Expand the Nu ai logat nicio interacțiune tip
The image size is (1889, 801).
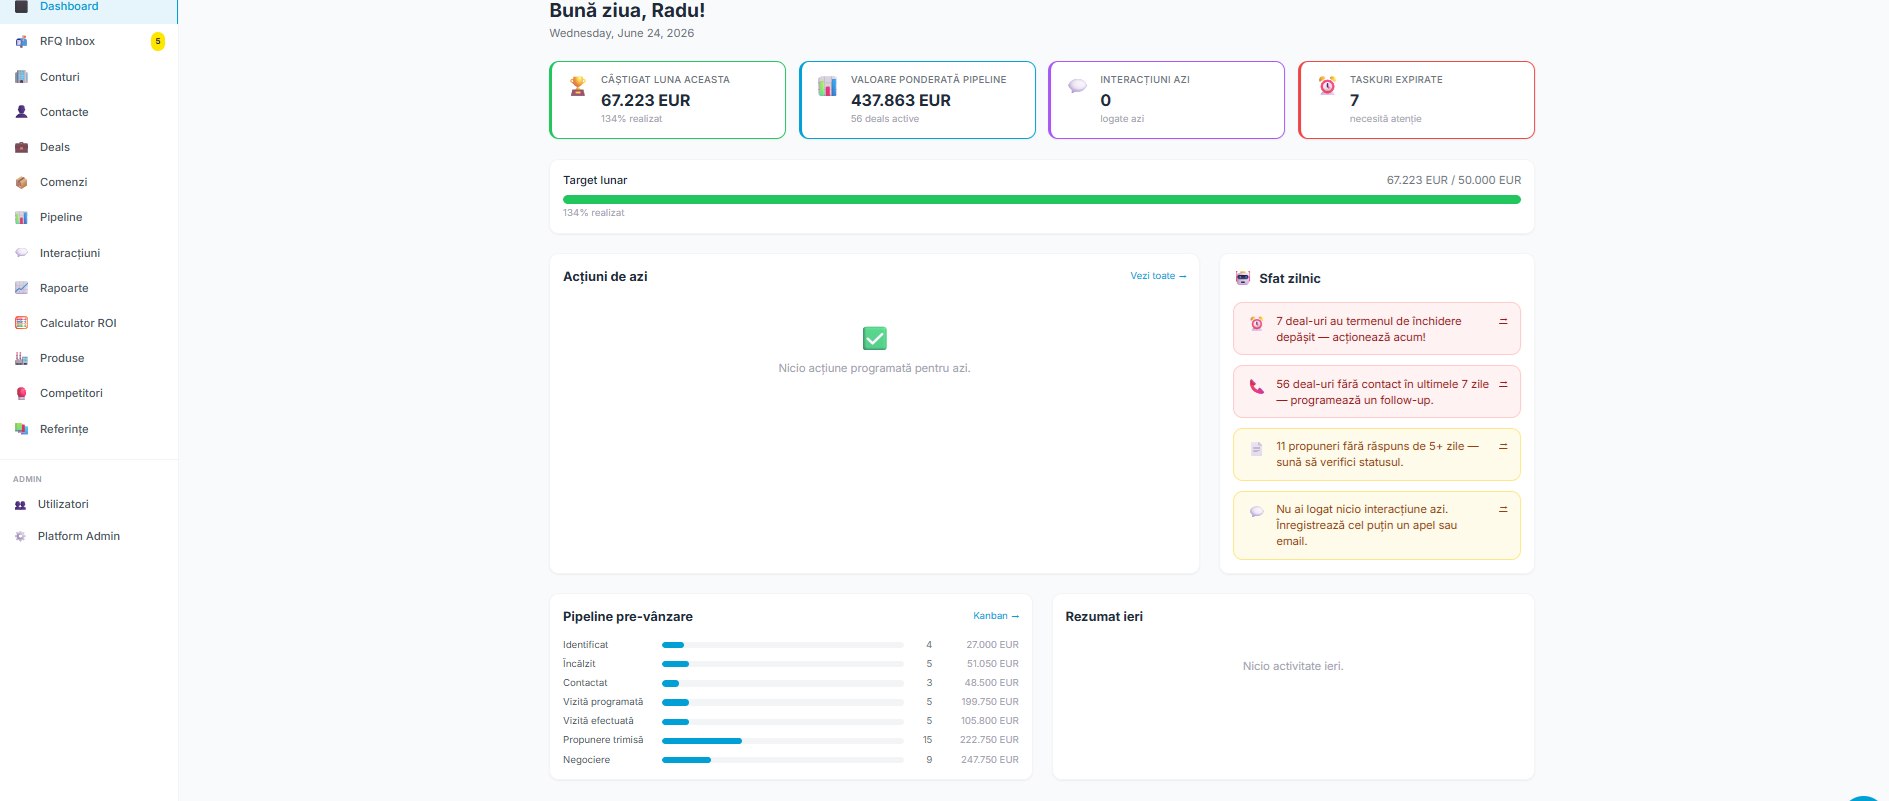(x=1503, y=510)
